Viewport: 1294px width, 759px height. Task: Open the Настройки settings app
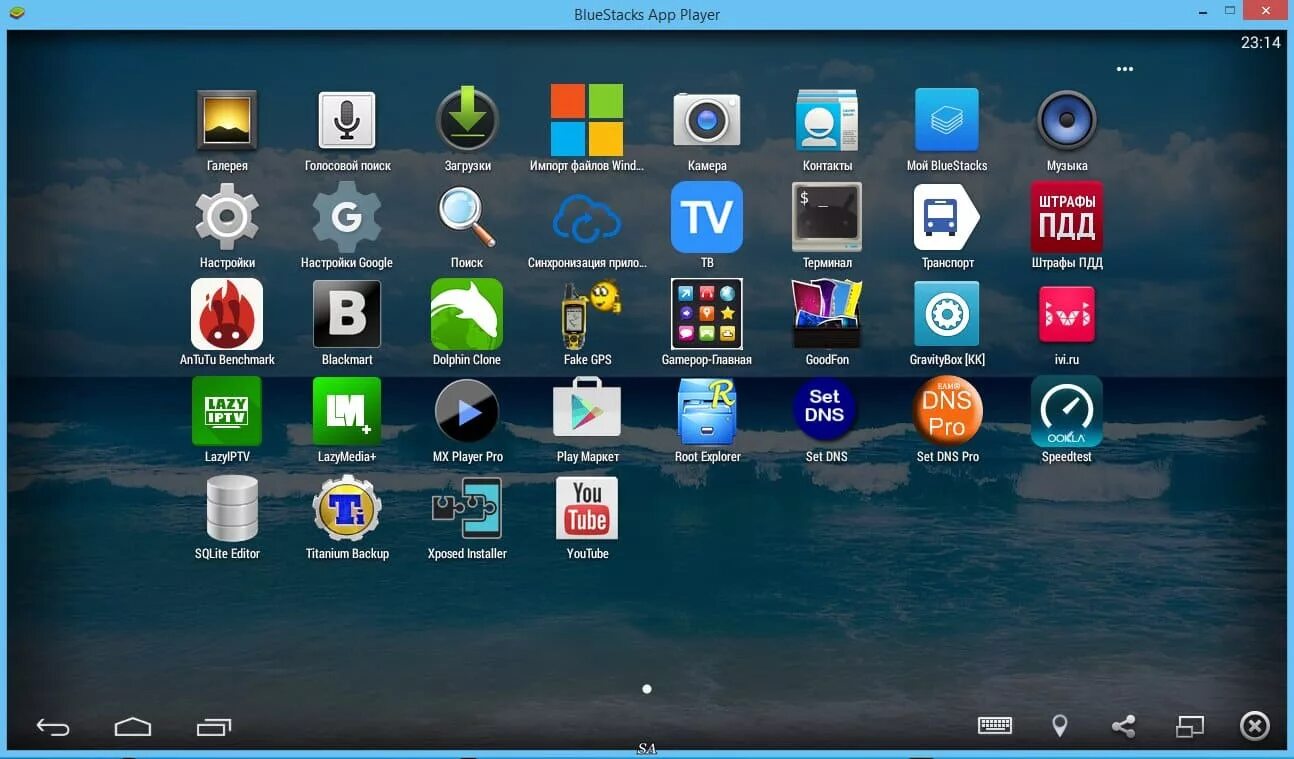pos(227,216)
